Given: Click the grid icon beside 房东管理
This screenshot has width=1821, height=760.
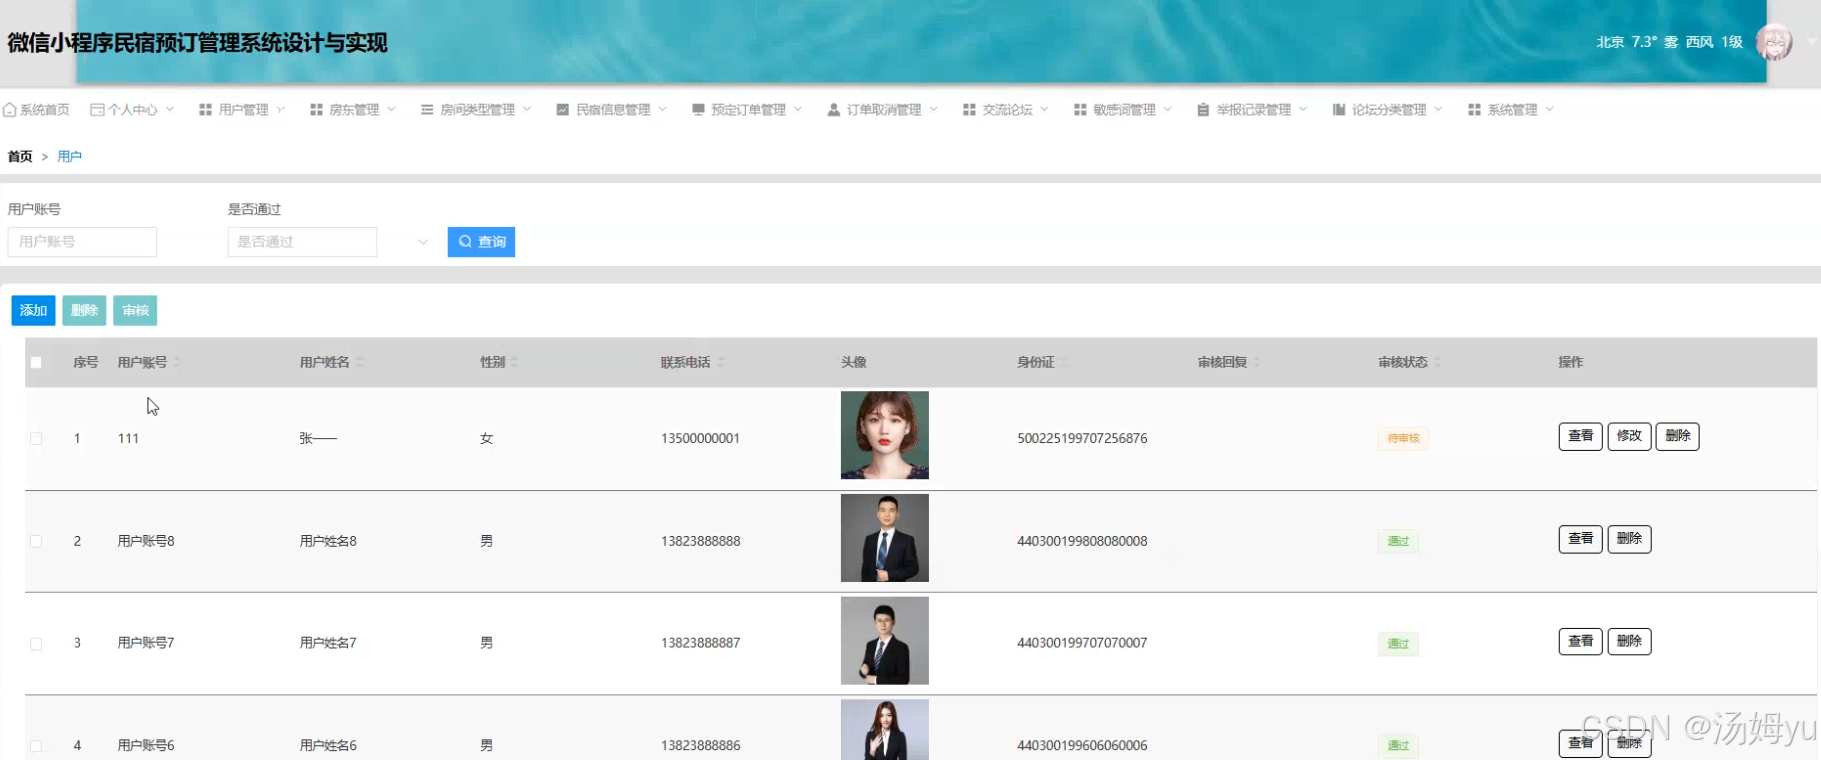Looking at the screenshot, I should pos(316,110).
